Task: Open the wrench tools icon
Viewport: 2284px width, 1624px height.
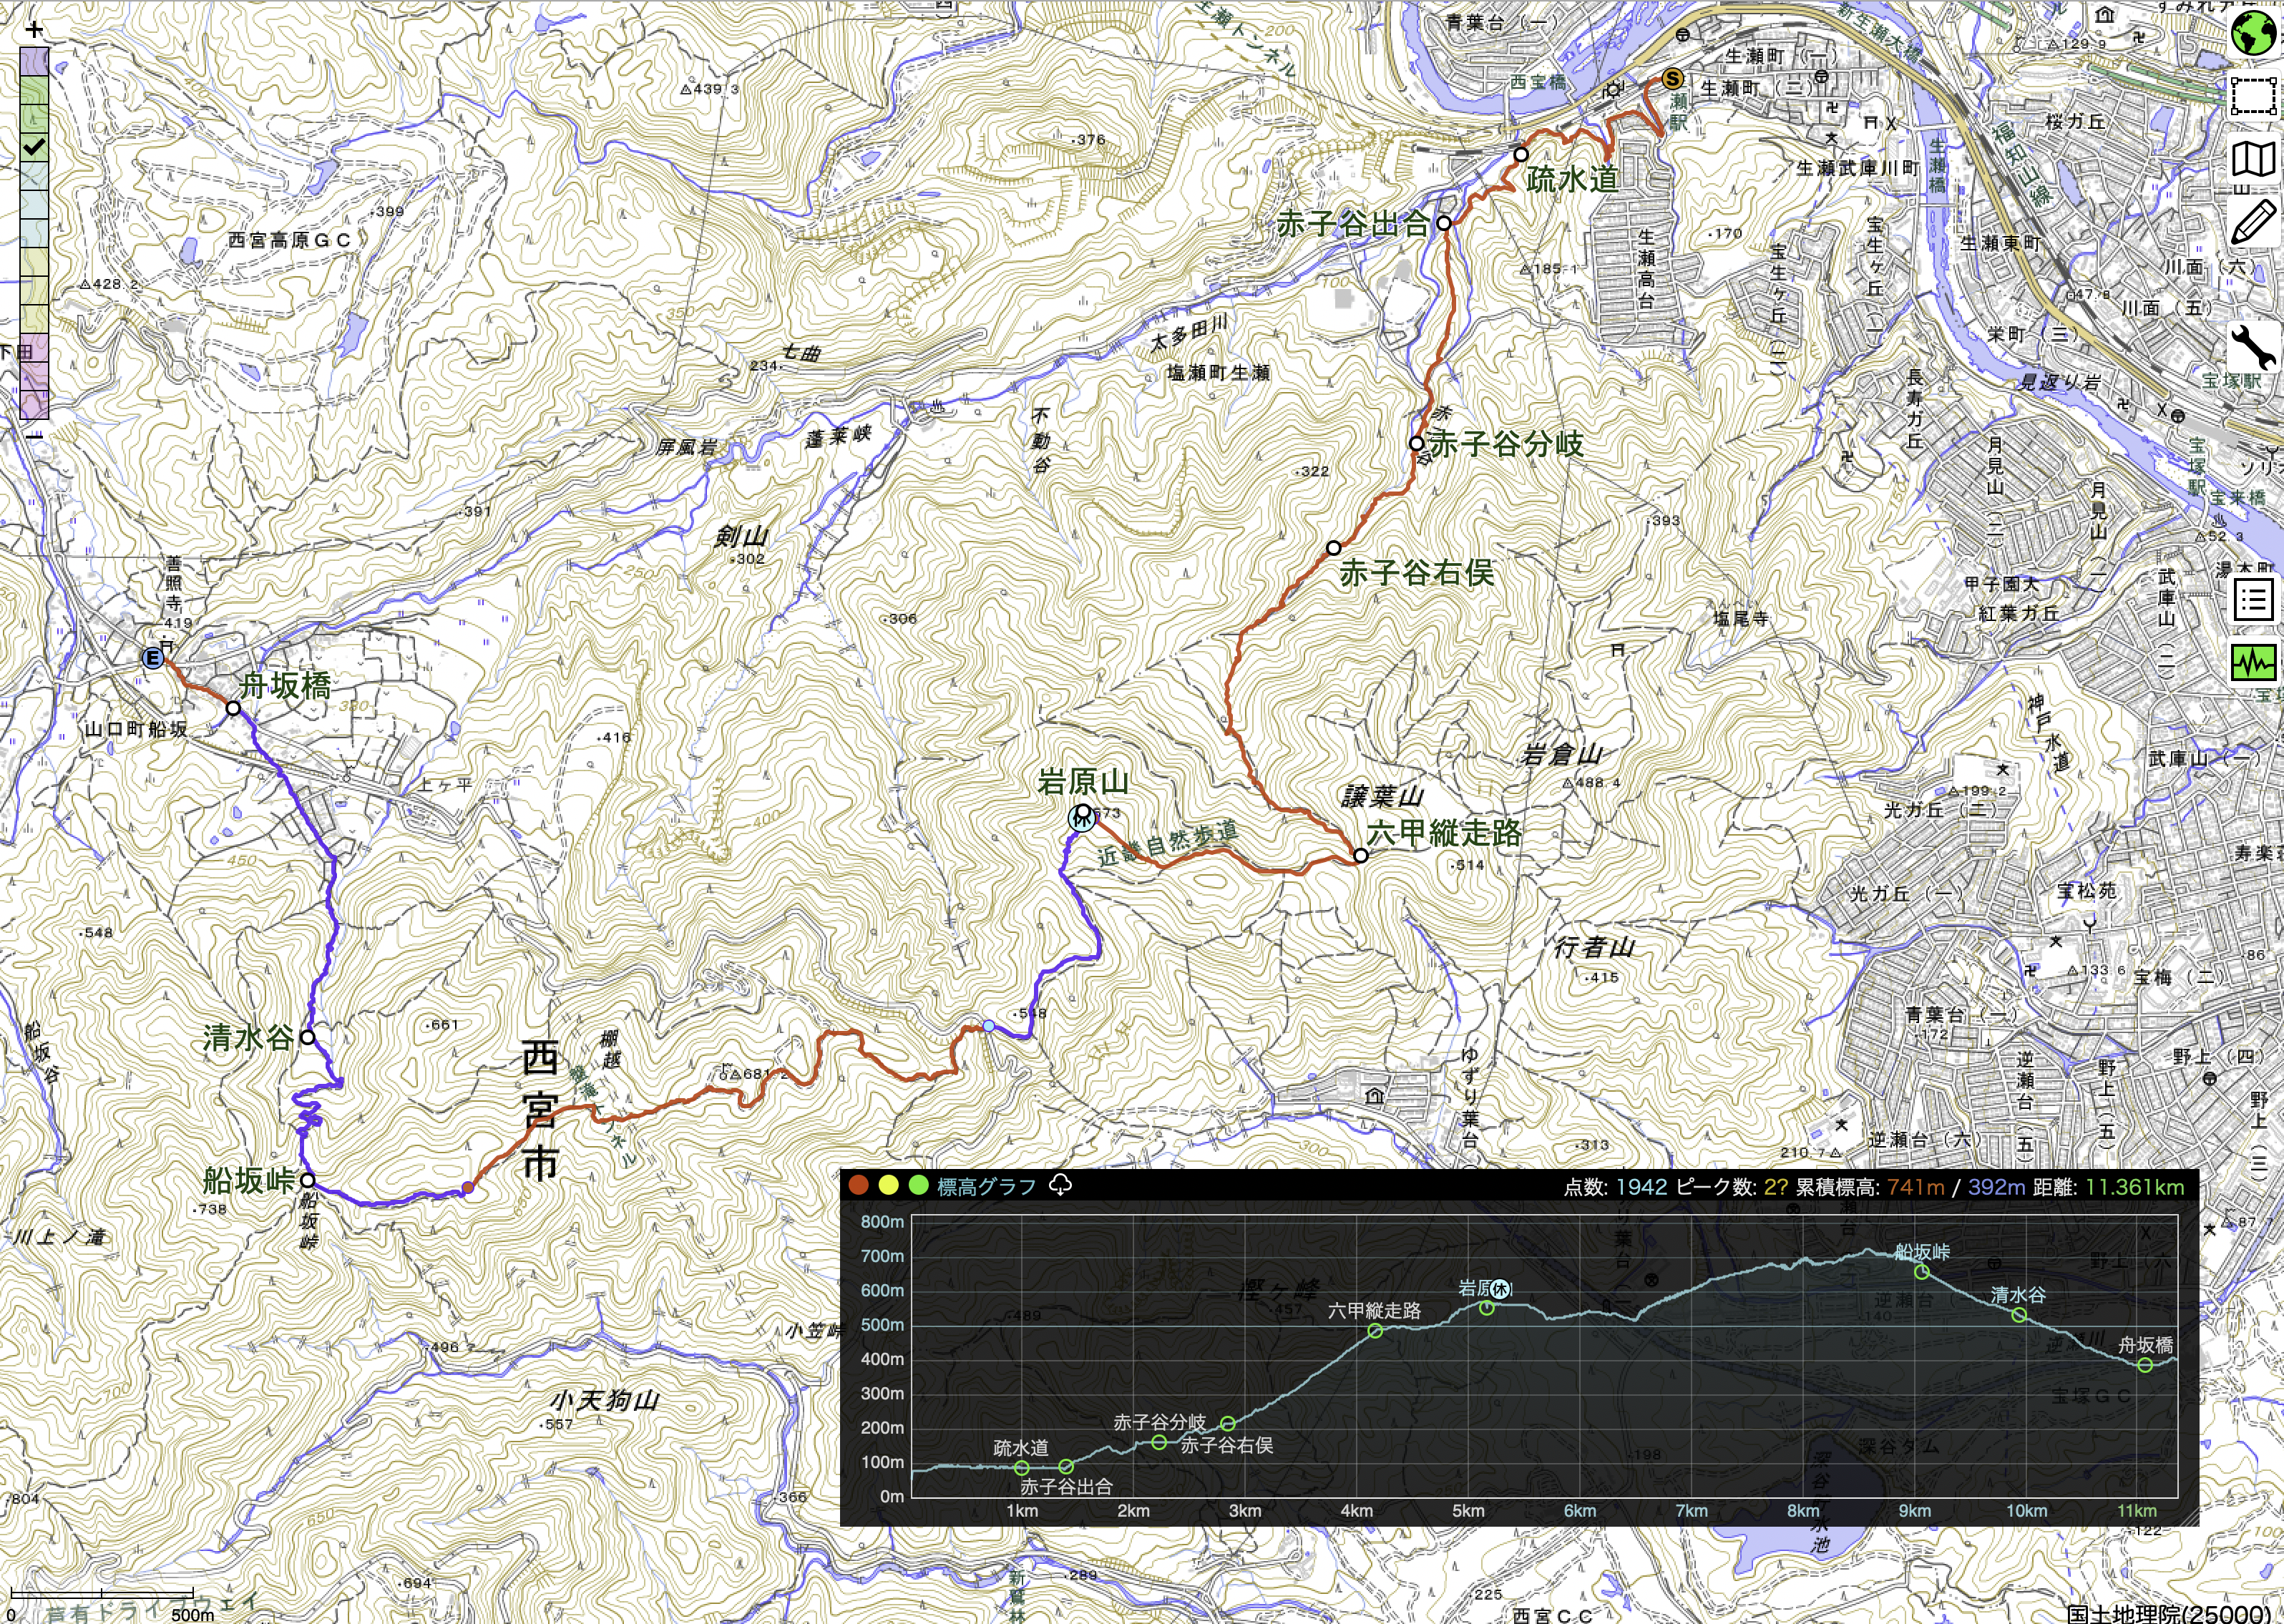Action: tap(2253, 347)
